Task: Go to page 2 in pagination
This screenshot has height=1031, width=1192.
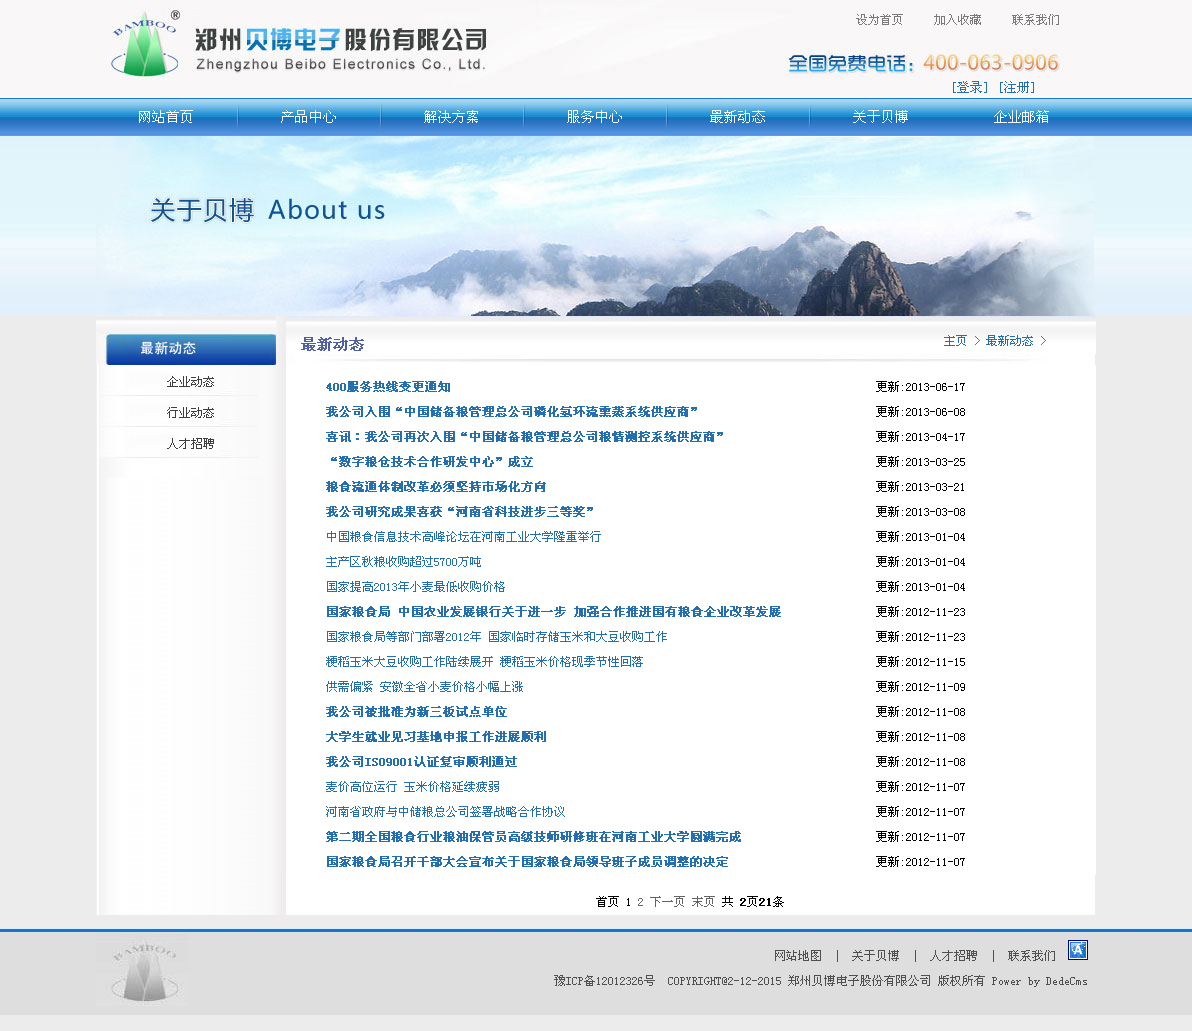Action: pos(641,902)
